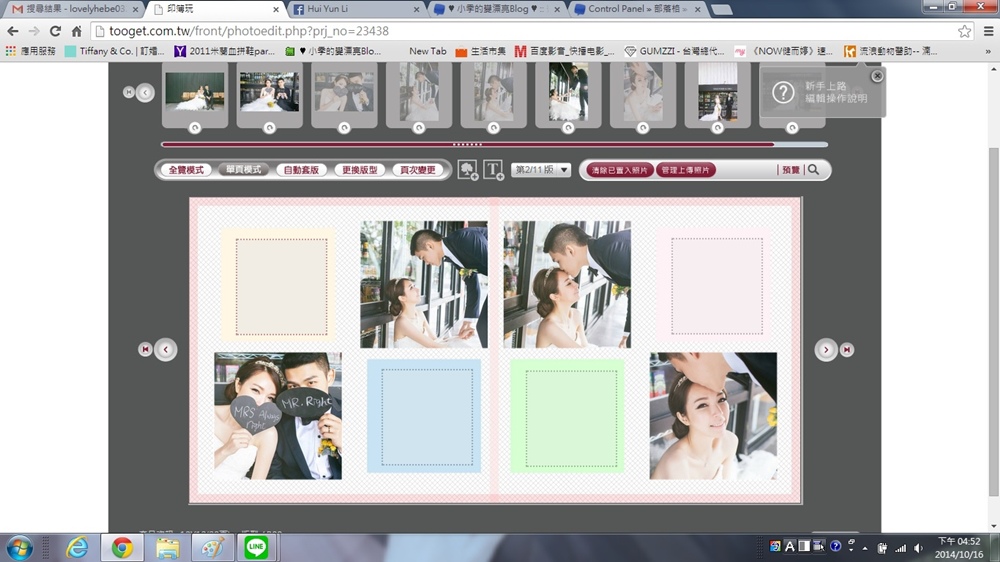Click the volume icon in system tray
Screen dimensions: 1000x562
coord(918,547)
